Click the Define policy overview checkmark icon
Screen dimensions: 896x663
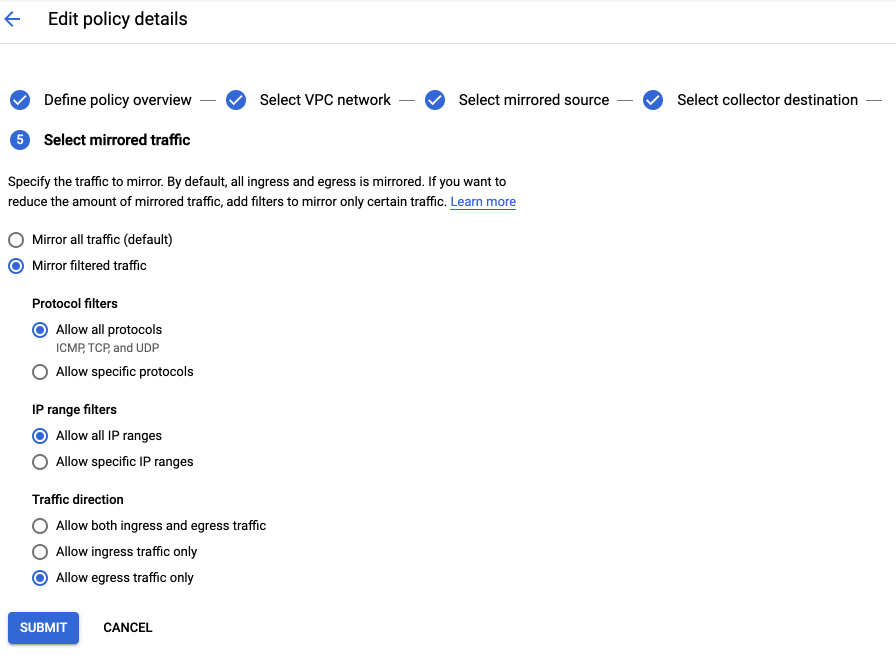pyautogui.click(x=20, y=100)
